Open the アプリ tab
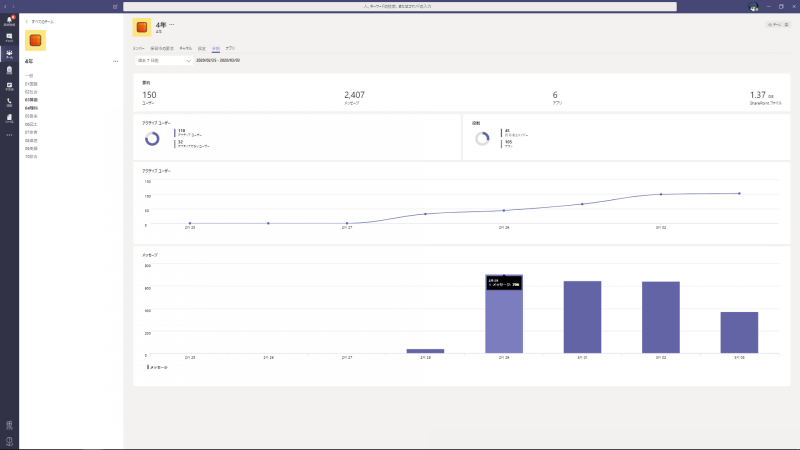 [x=230, y=48]
